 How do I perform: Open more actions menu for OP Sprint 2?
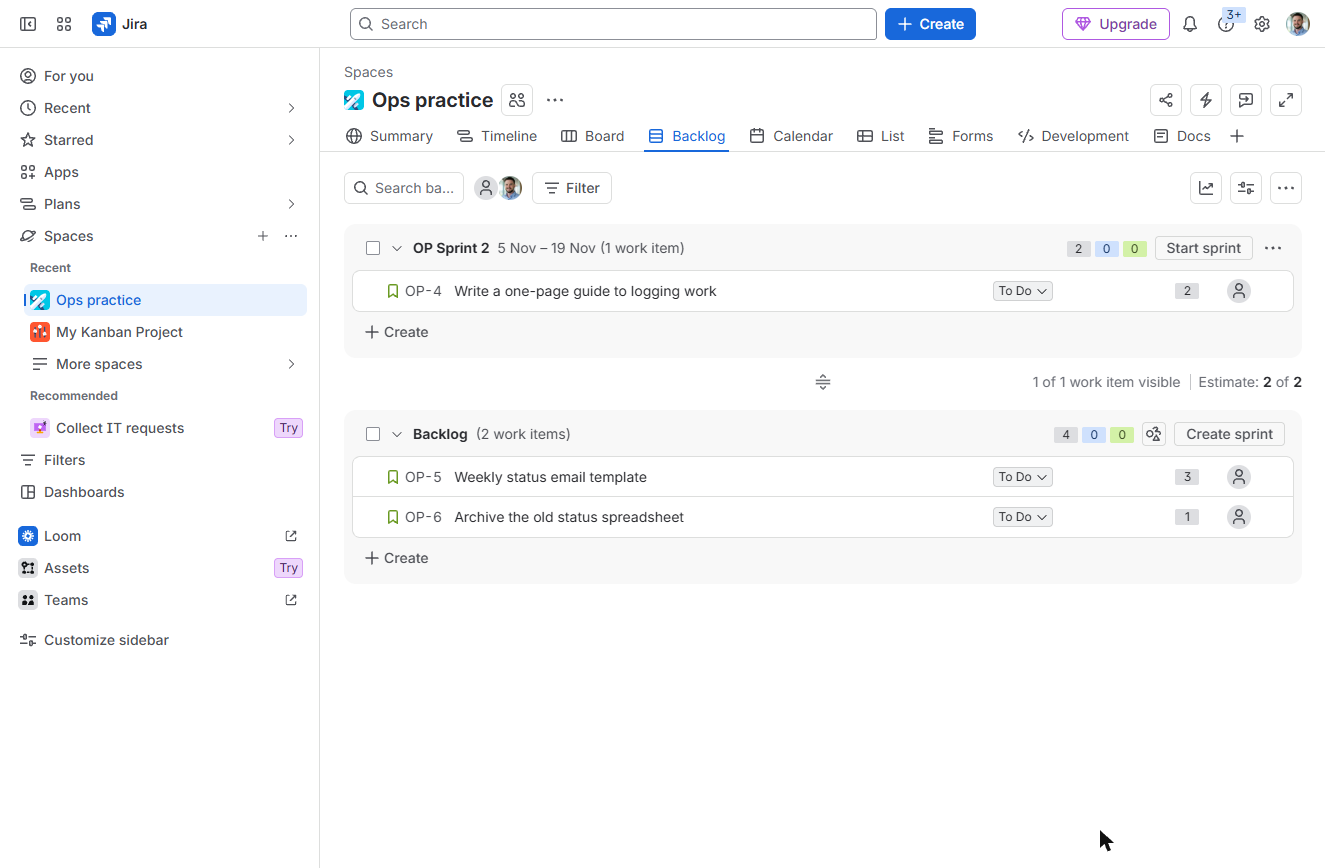[x=1273, y=248]
